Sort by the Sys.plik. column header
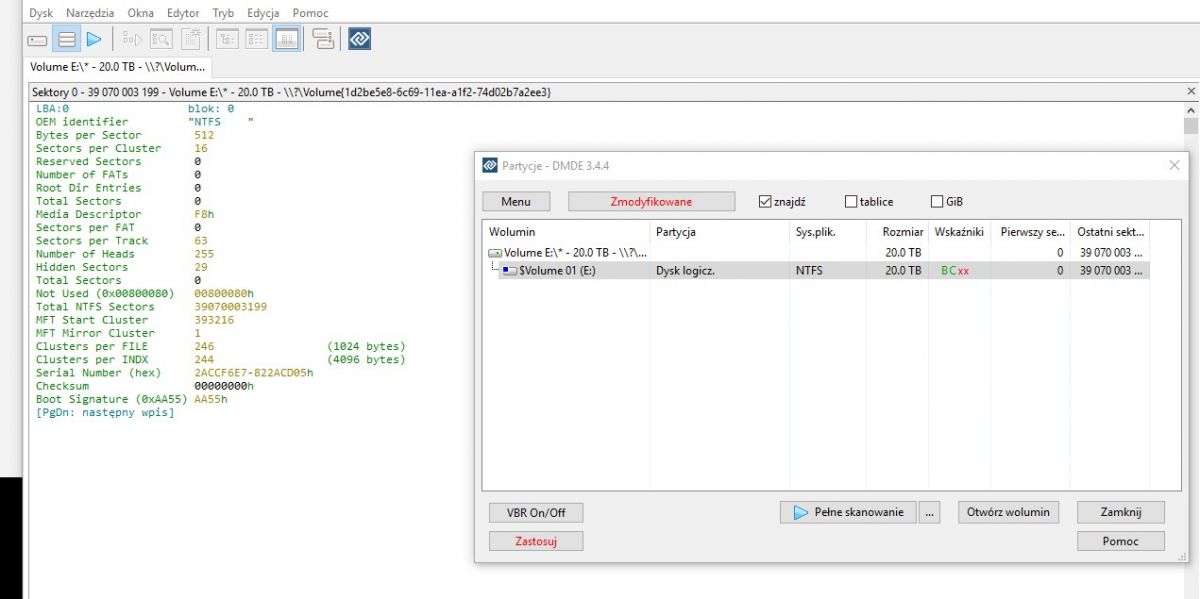 tap(826, 232)
